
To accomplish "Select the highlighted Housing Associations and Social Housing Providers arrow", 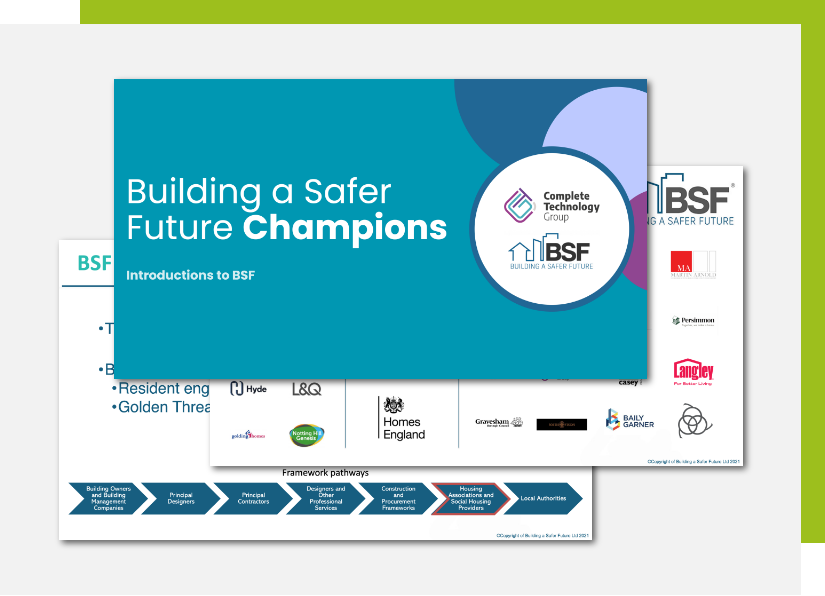I will click(471, 498).
